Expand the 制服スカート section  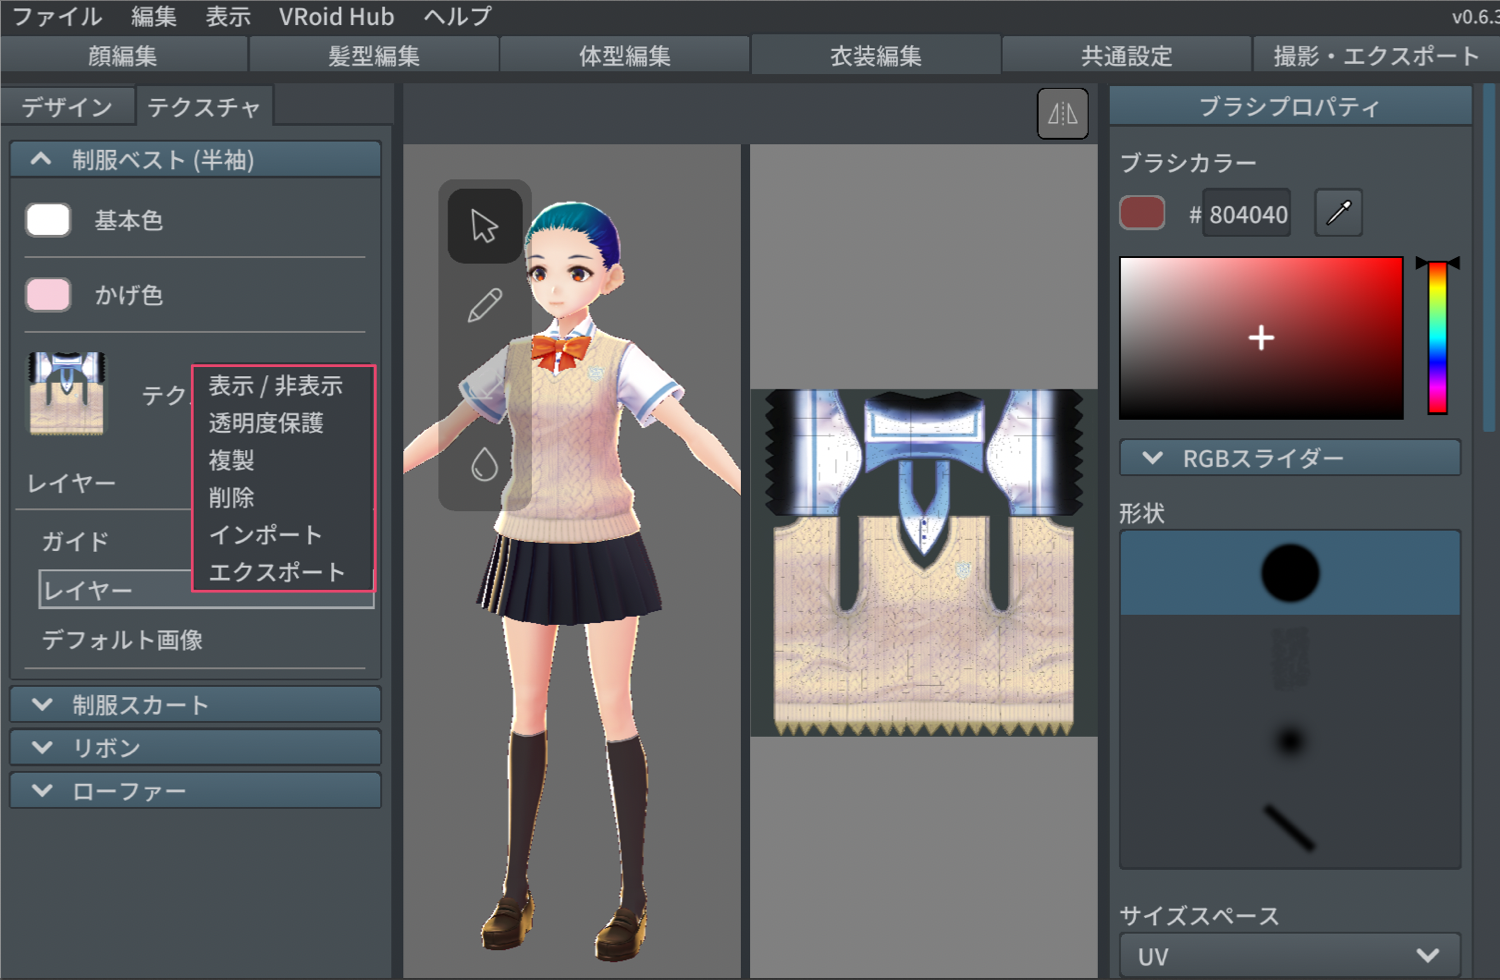click(195, 705)
